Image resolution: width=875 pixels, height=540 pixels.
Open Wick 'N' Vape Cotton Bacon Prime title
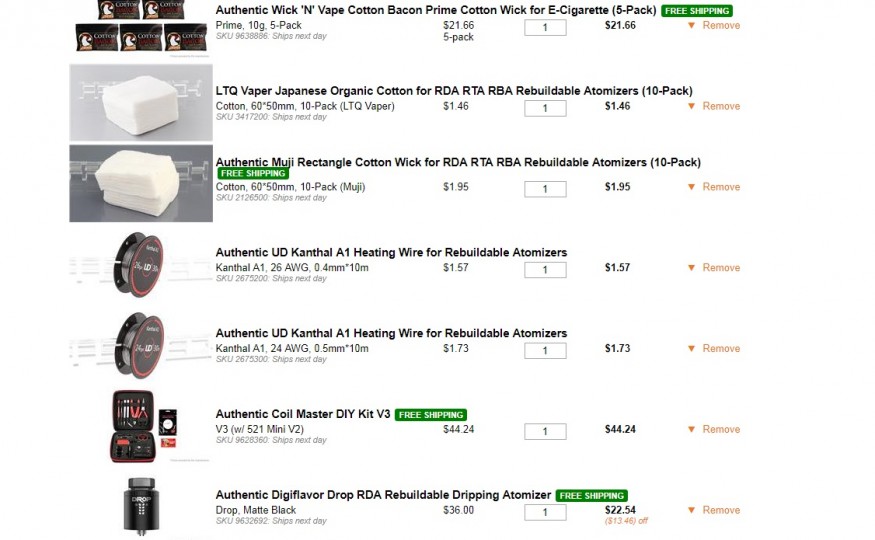(x=436, y=10)
